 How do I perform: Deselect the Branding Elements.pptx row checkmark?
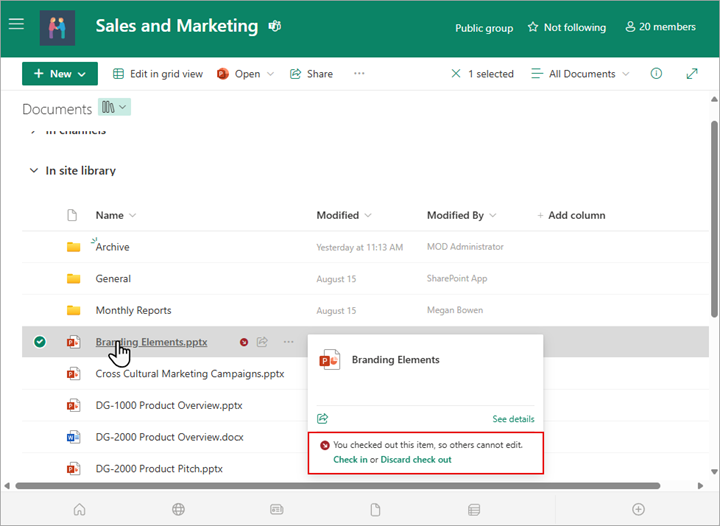tap(40, 342)
